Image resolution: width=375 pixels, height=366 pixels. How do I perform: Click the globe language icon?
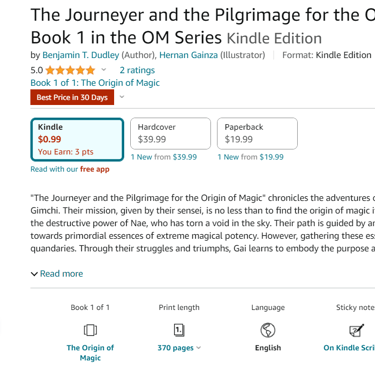[x=268, y=330]
